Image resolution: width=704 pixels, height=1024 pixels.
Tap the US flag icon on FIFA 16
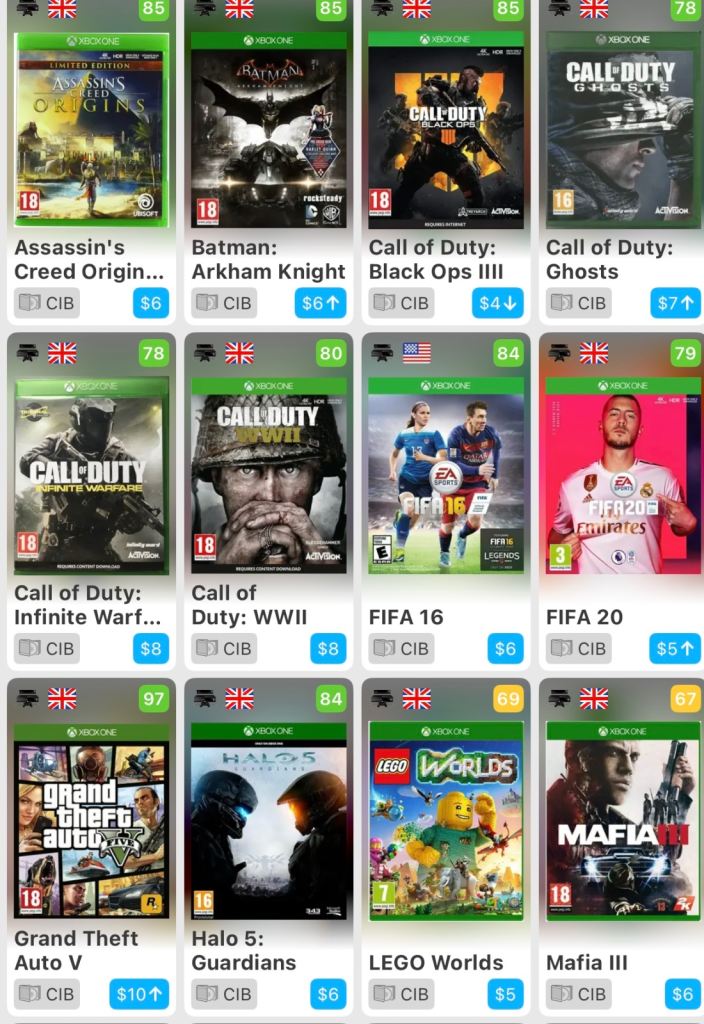point(417,353)
